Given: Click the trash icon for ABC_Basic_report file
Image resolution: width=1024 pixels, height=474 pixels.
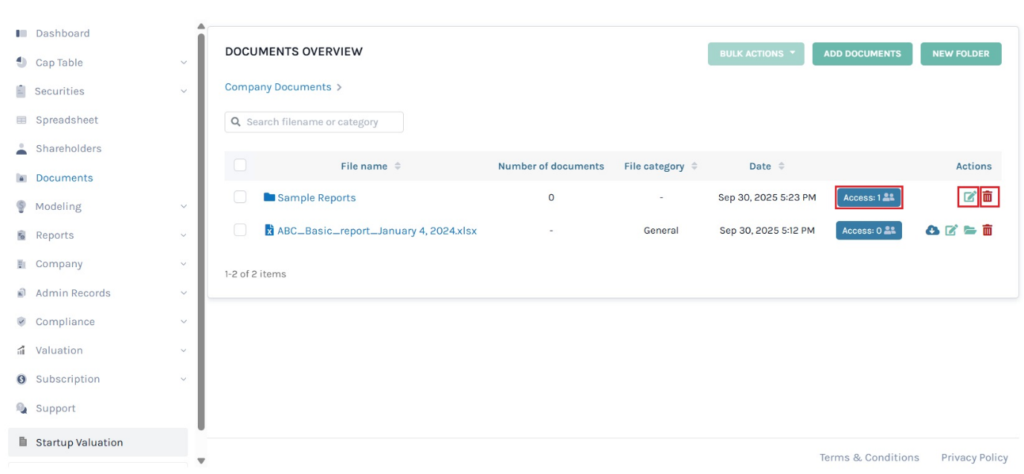Looking at the screenshot, I should point(988,230).
